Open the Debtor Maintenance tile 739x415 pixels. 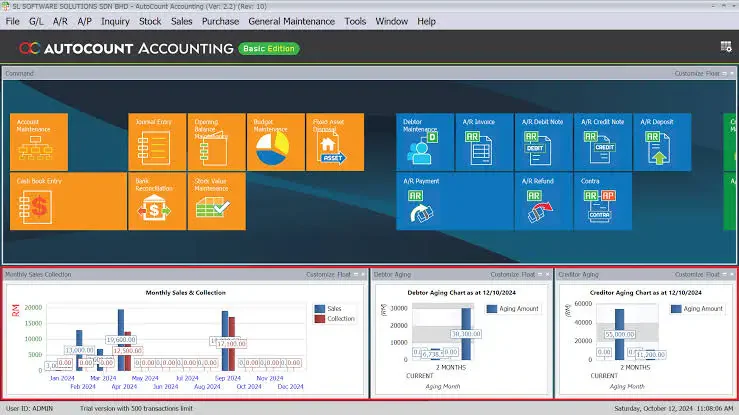coord(425,142)
